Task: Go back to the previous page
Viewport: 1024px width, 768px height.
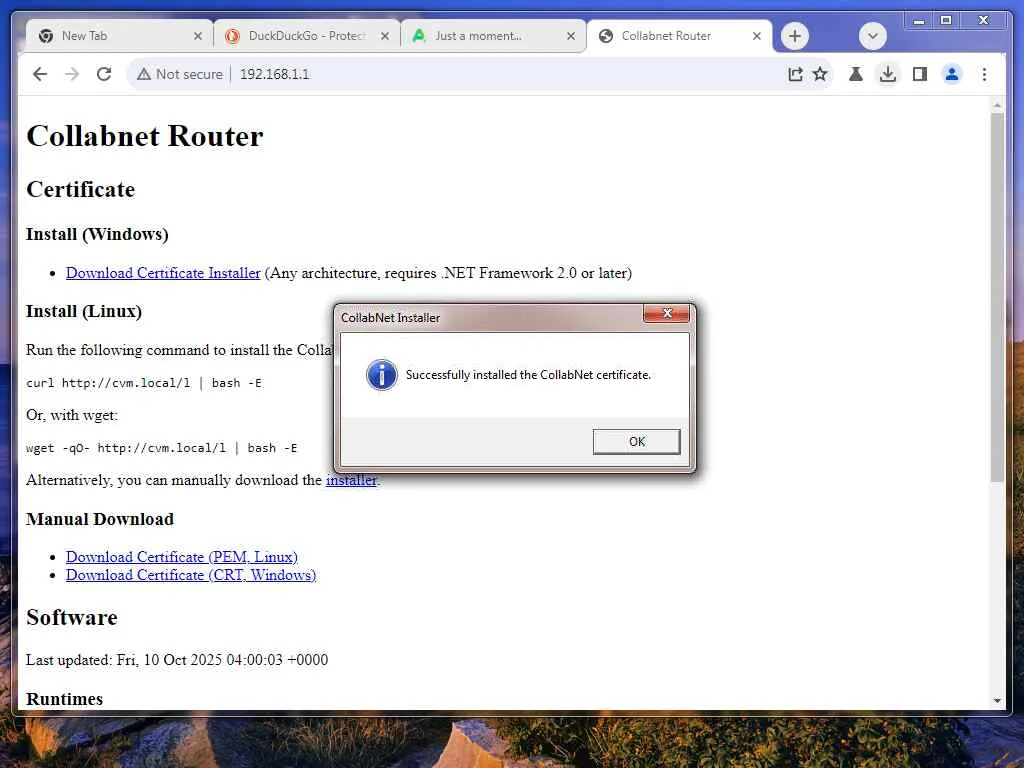Action: point(40,74)
